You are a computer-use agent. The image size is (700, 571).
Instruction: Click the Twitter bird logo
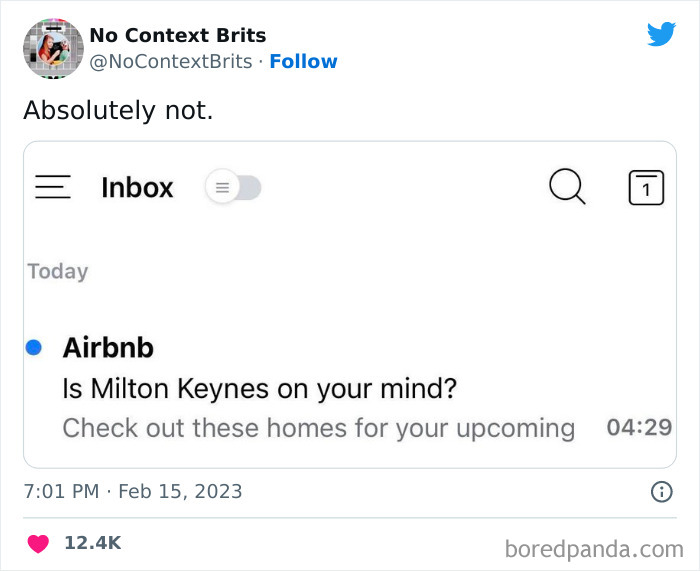661,34
